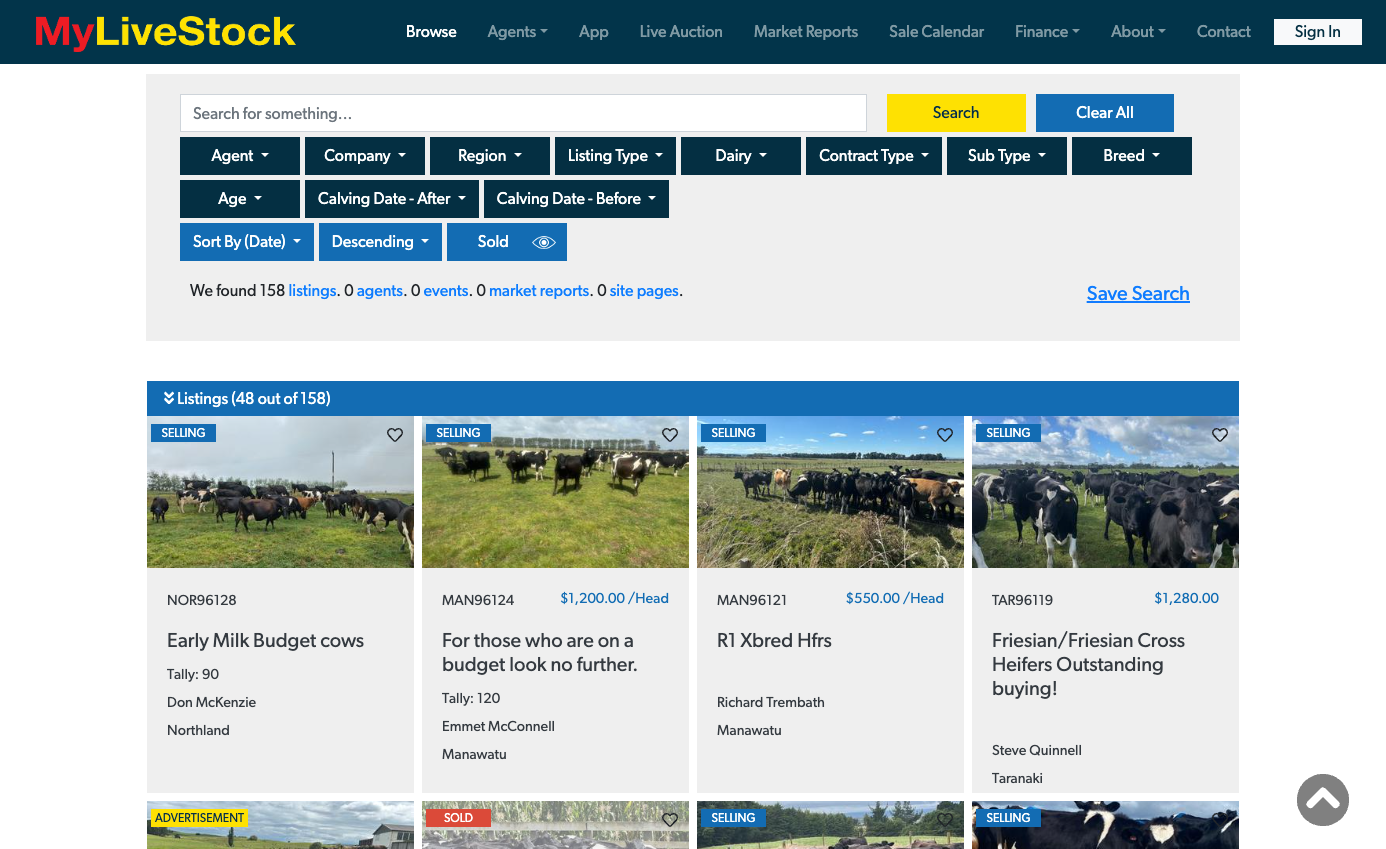
Task: Click the MyLiveStock logo
Action: [x=165, y=32]
